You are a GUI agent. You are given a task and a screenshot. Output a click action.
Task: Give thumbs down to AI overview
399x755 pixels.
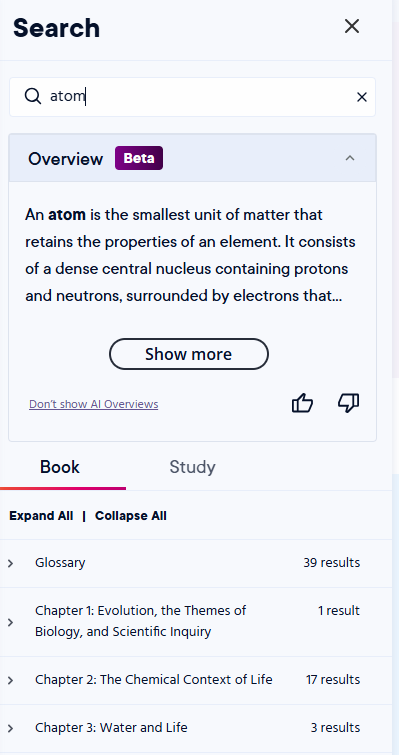pos(348,403)
